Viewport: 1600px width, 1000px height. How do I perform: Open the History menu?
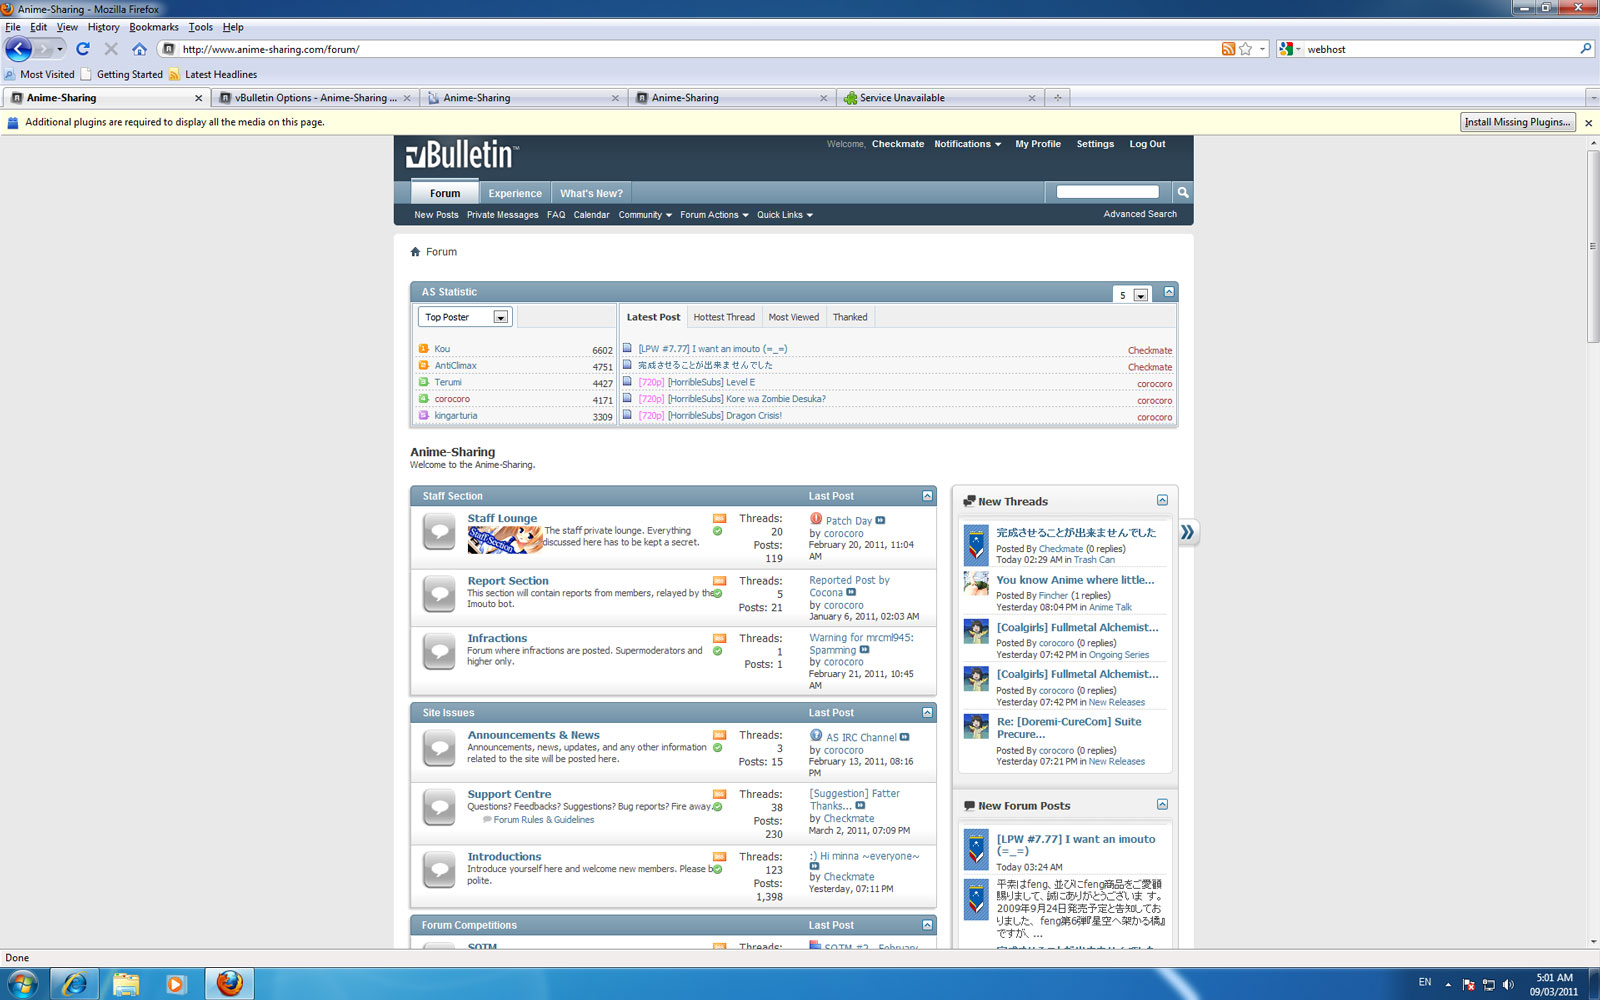103,27
